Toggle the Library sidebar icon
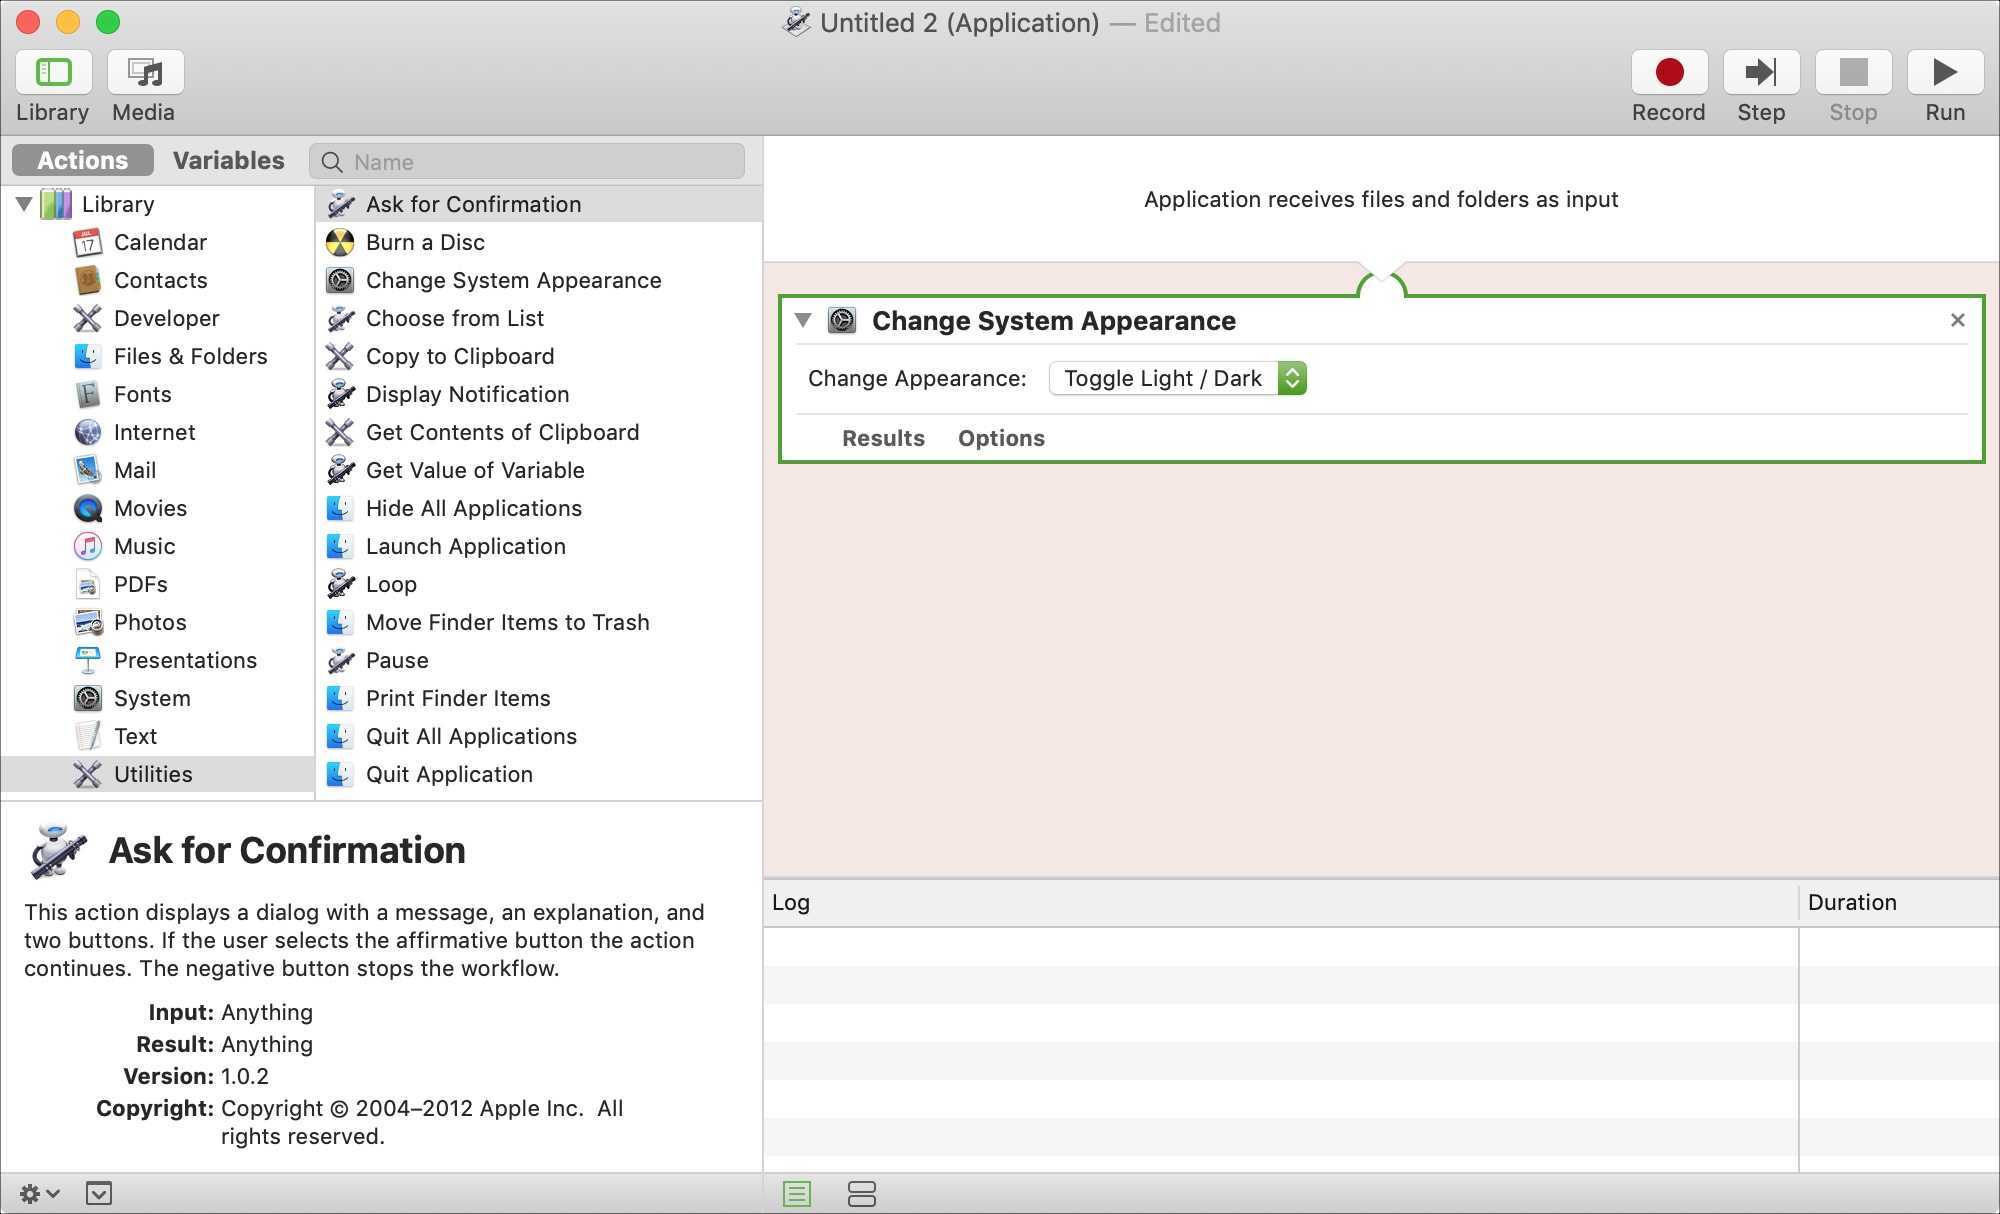 coord(53,73)
